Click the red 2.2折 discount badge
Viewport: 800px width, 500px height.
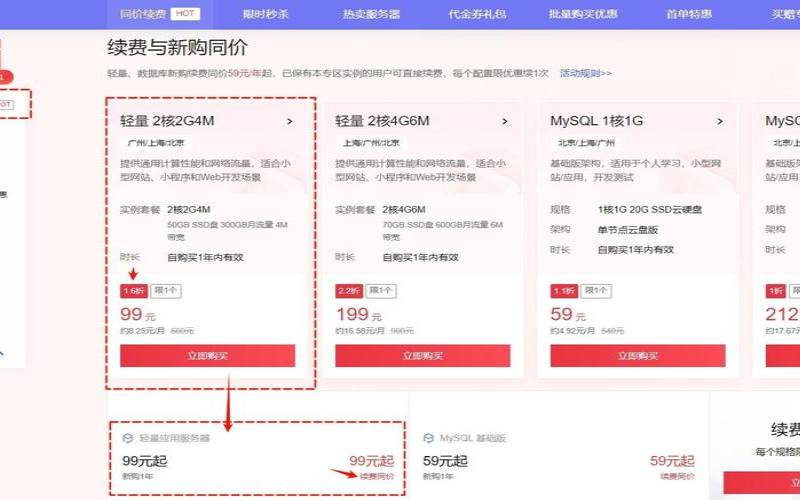pyautogui.click(x=348, y=291)
